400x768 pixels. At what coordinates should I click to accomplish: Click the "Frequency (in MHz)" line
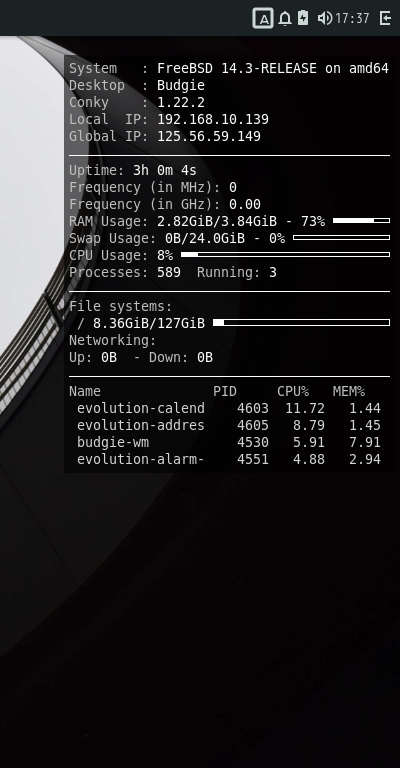point(153,188)
